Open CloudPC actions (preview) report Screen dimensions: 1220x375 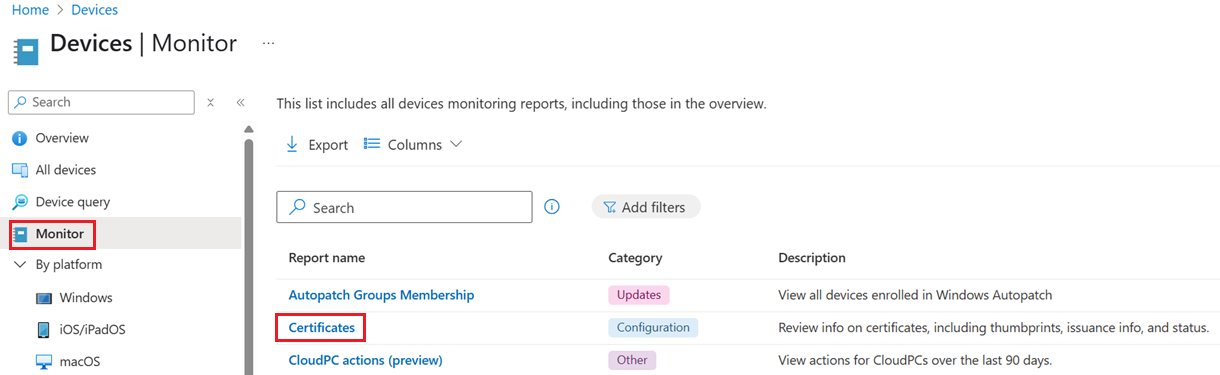pos(365,360)
